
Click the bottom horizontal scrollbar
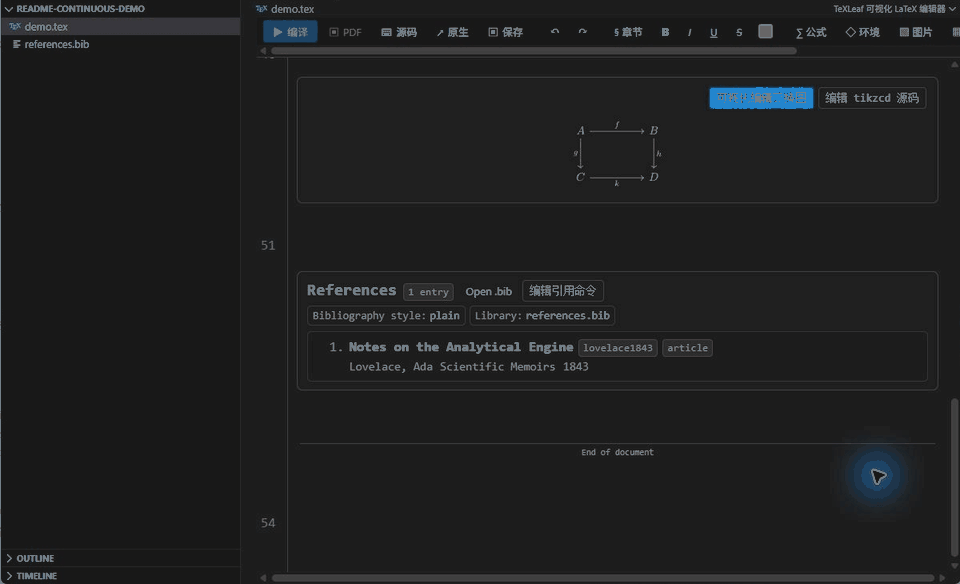603,578
